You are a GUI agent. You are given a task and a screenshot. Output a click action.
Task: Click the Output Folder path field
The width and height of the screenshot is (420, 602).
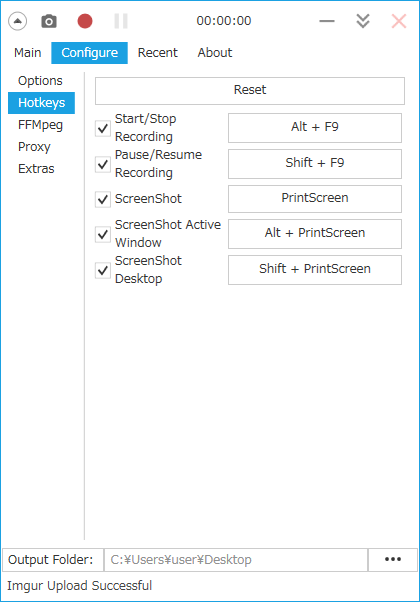236,559
